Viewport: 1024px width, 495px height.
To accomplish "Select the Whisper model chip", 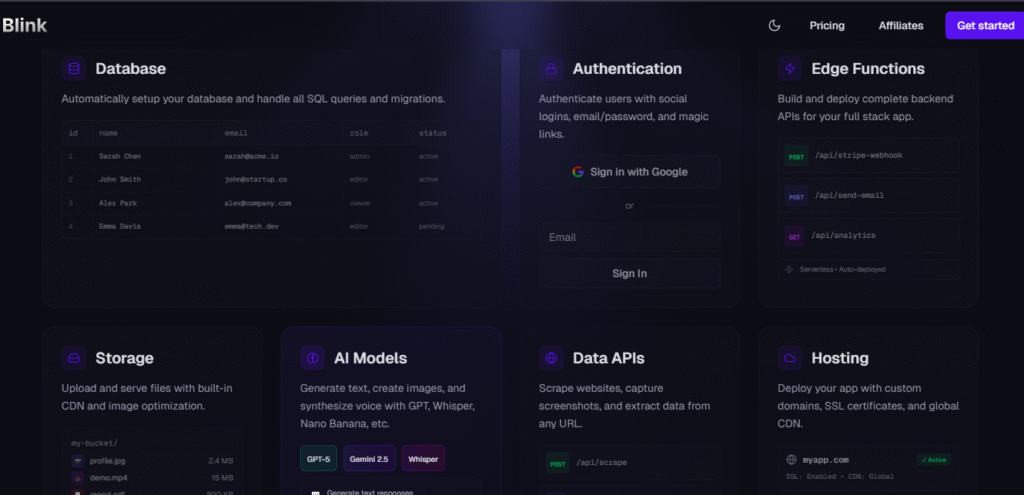I will (423, 459).
